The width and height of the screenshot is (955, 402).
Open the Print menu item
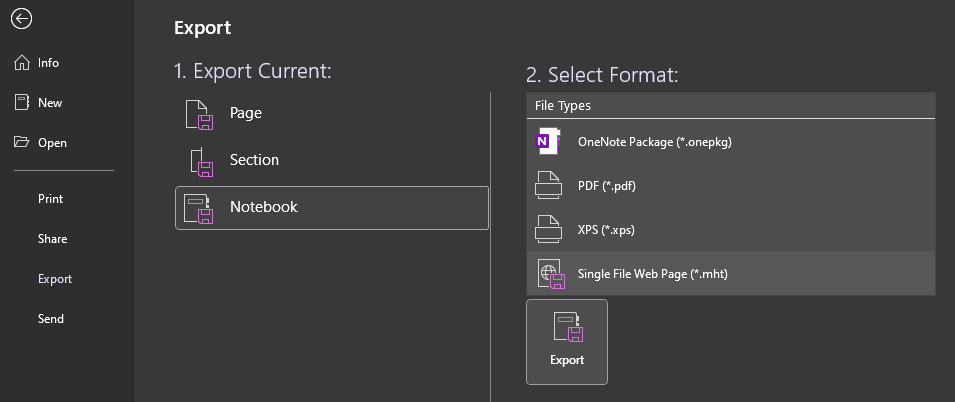click(x=51, y=199)
